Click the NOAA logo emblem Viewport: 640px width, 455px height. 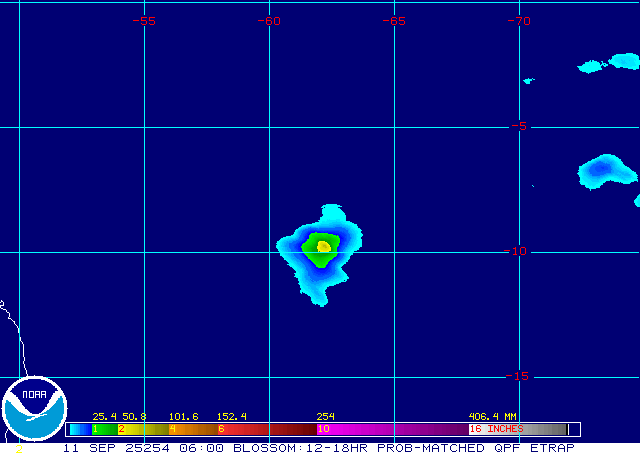(x=34, y=410)
